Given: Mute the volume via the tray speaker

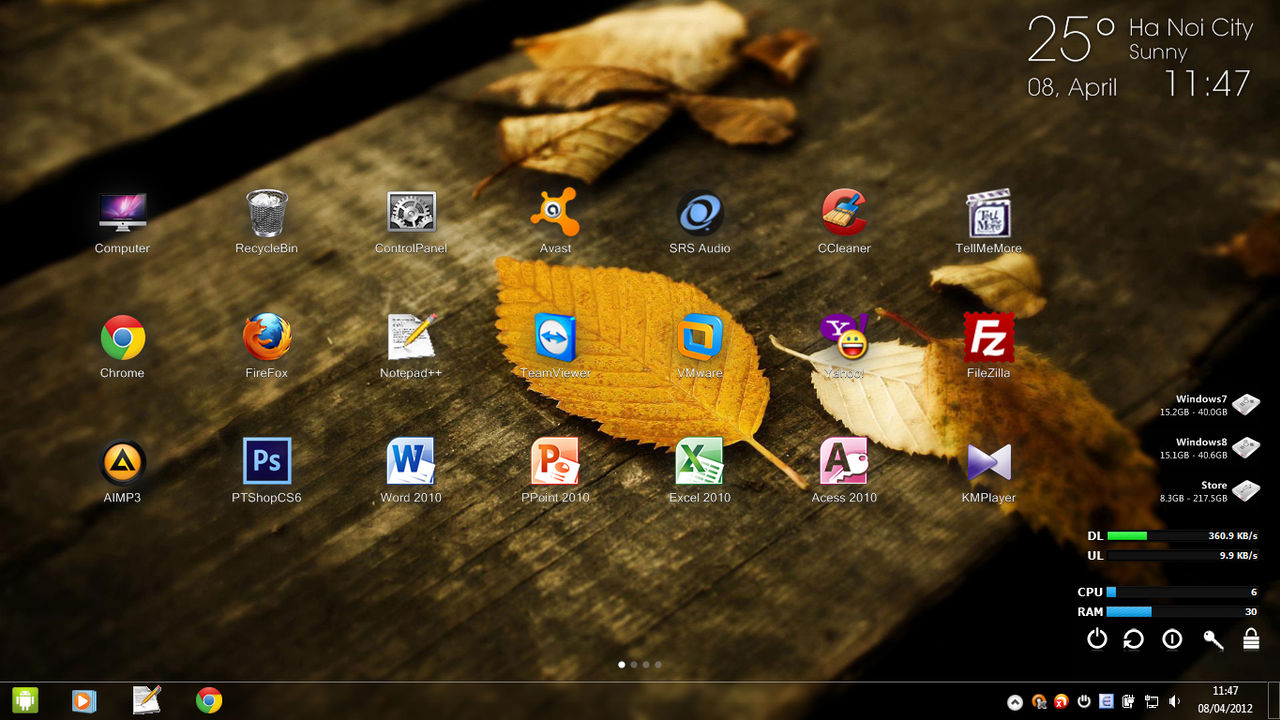Looking at the screenshot, I should click(x=1176, y=701).
